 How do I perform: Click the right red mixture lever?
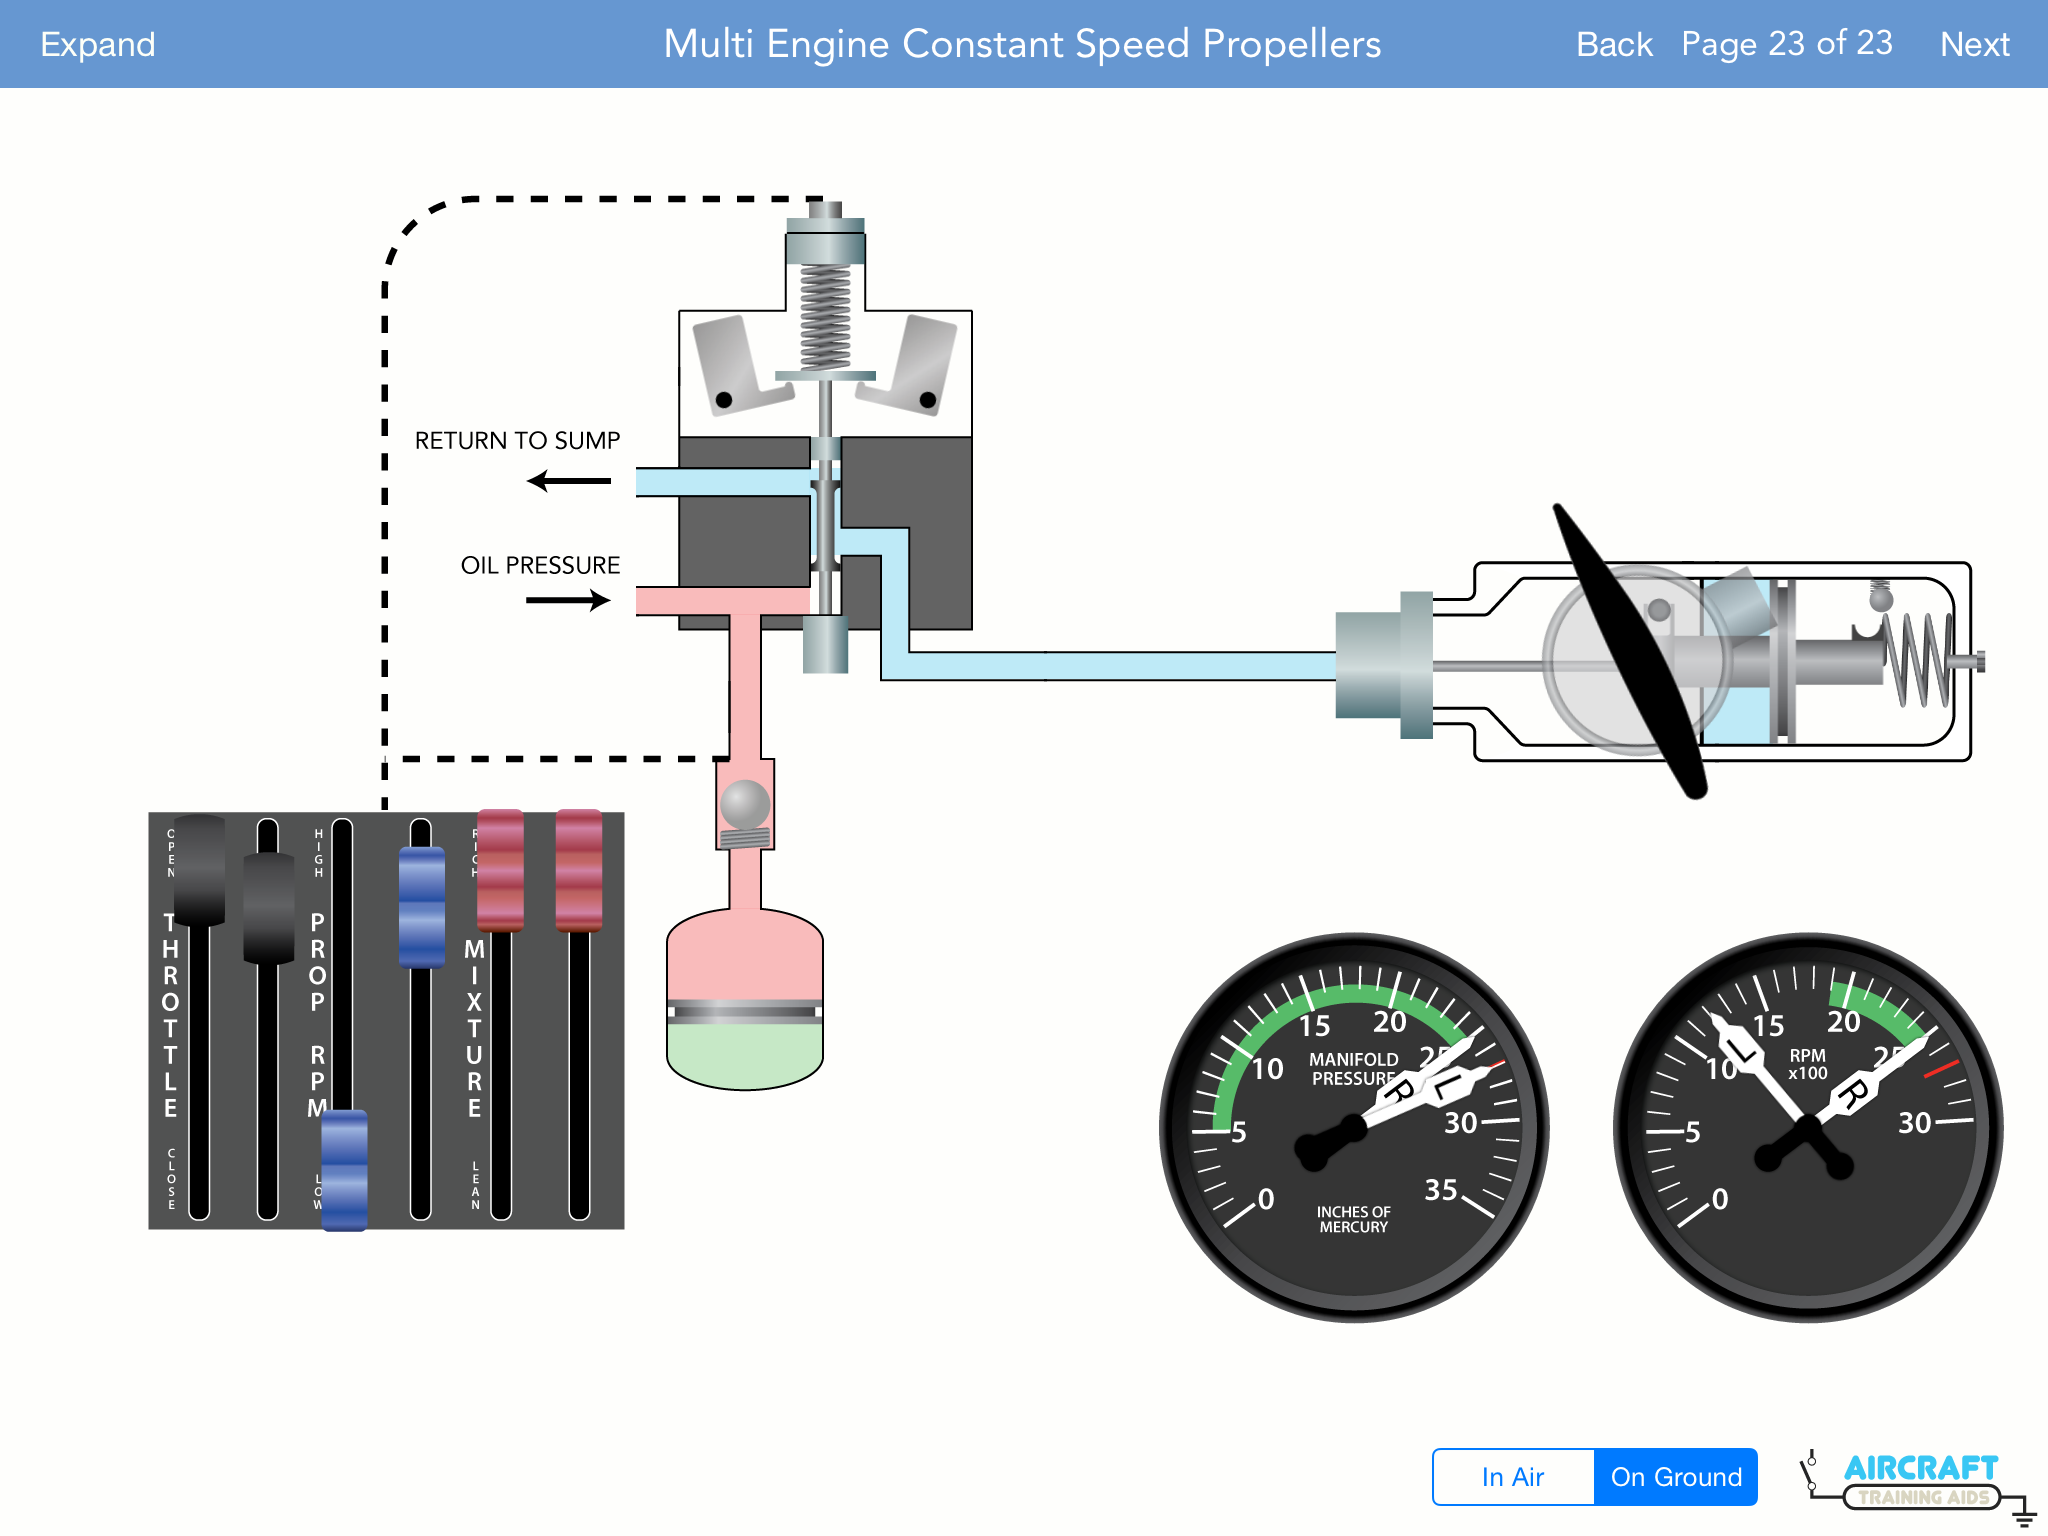578,870
